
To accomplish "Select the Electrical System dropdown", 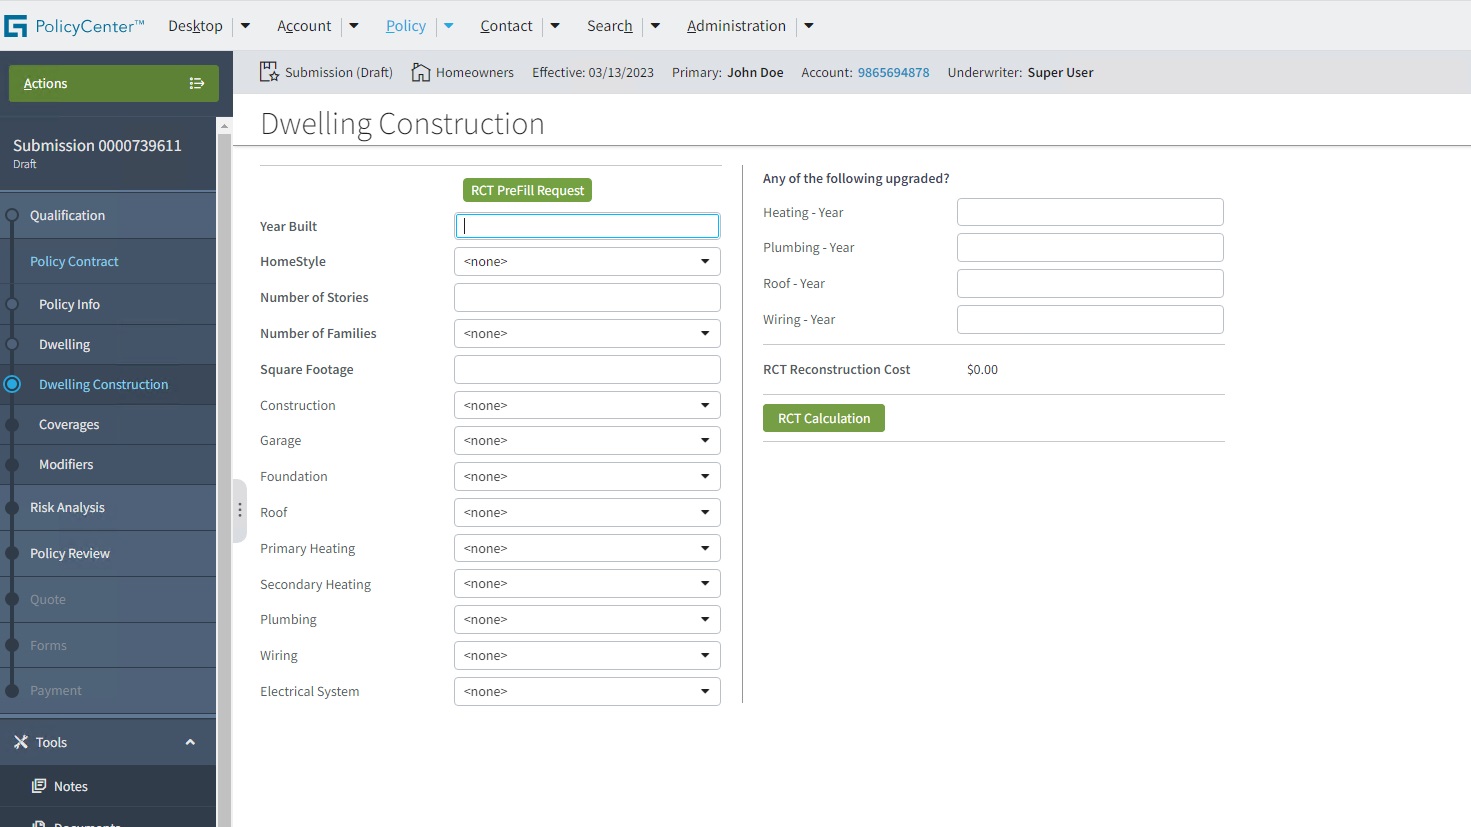I will [587, 692].
